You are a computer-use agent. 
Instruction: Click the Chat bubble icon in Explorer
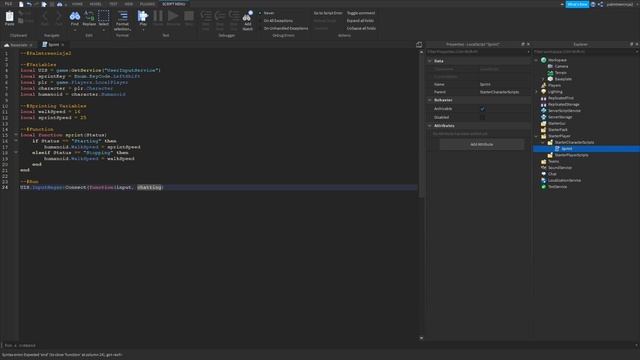(544, 174)
